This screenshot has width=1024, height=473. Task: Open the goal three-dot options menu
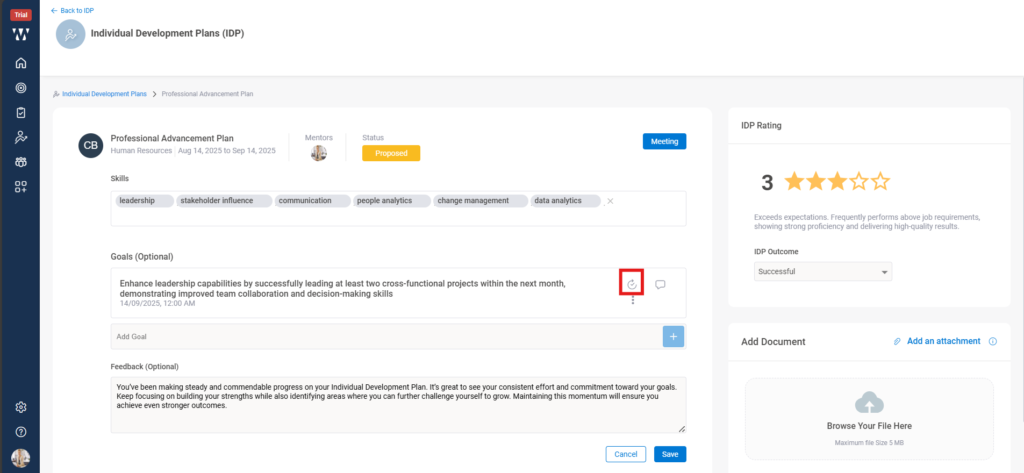pos(632,301)
